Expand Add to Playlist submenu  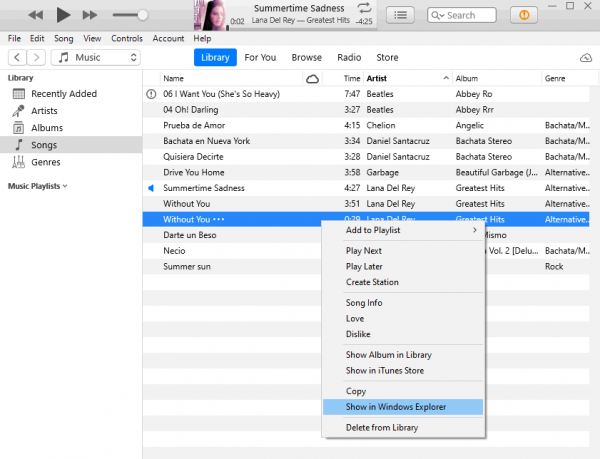[x=403, y=230]
